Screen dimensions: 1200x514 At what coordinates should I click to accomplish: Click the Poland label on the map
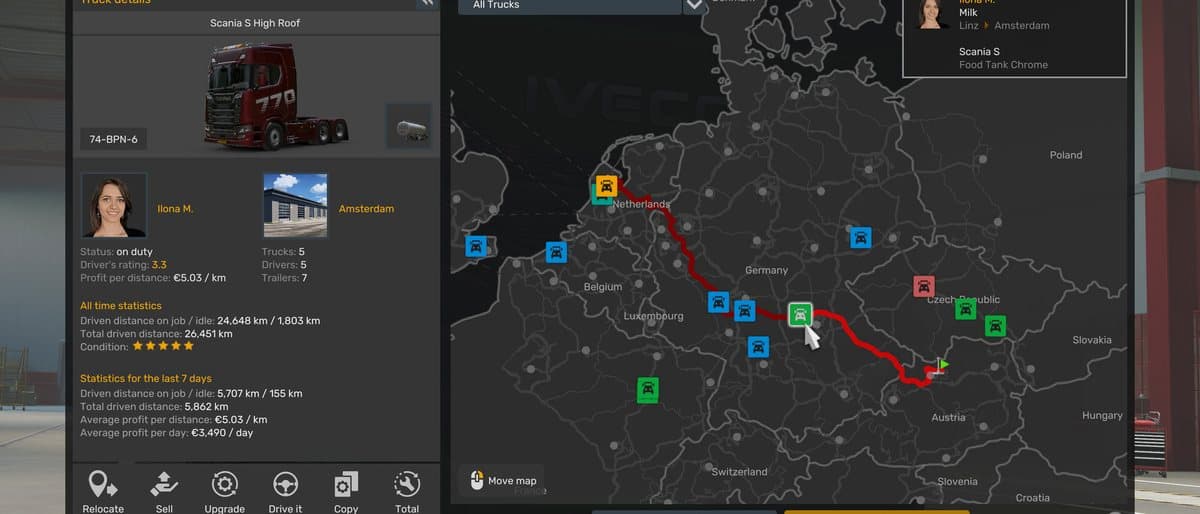(1066, 155)
